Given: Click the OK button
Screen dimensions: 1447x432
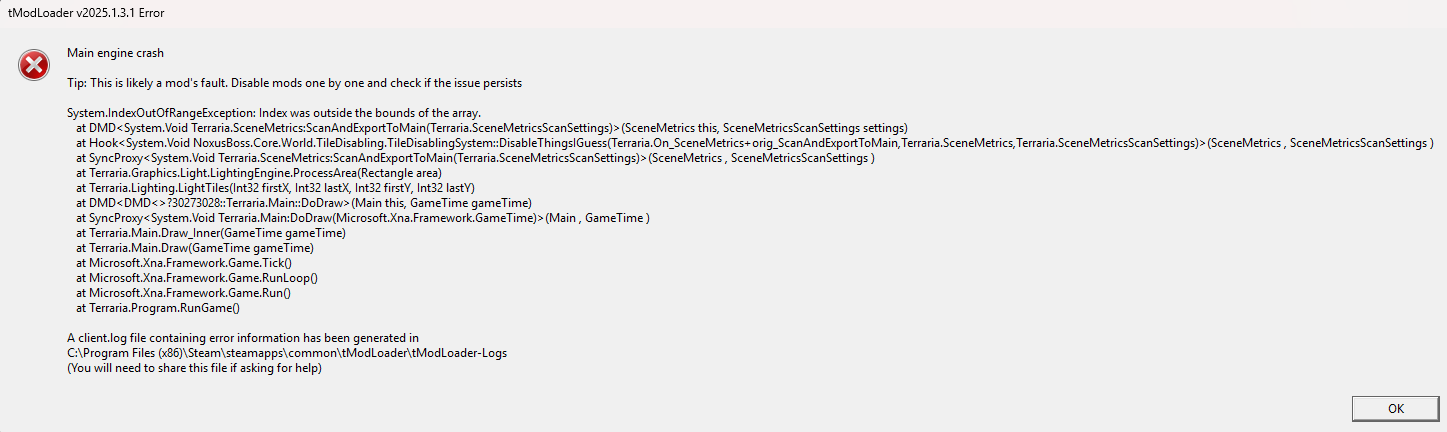Looking at the screenshot, I should click(1395, 408).
